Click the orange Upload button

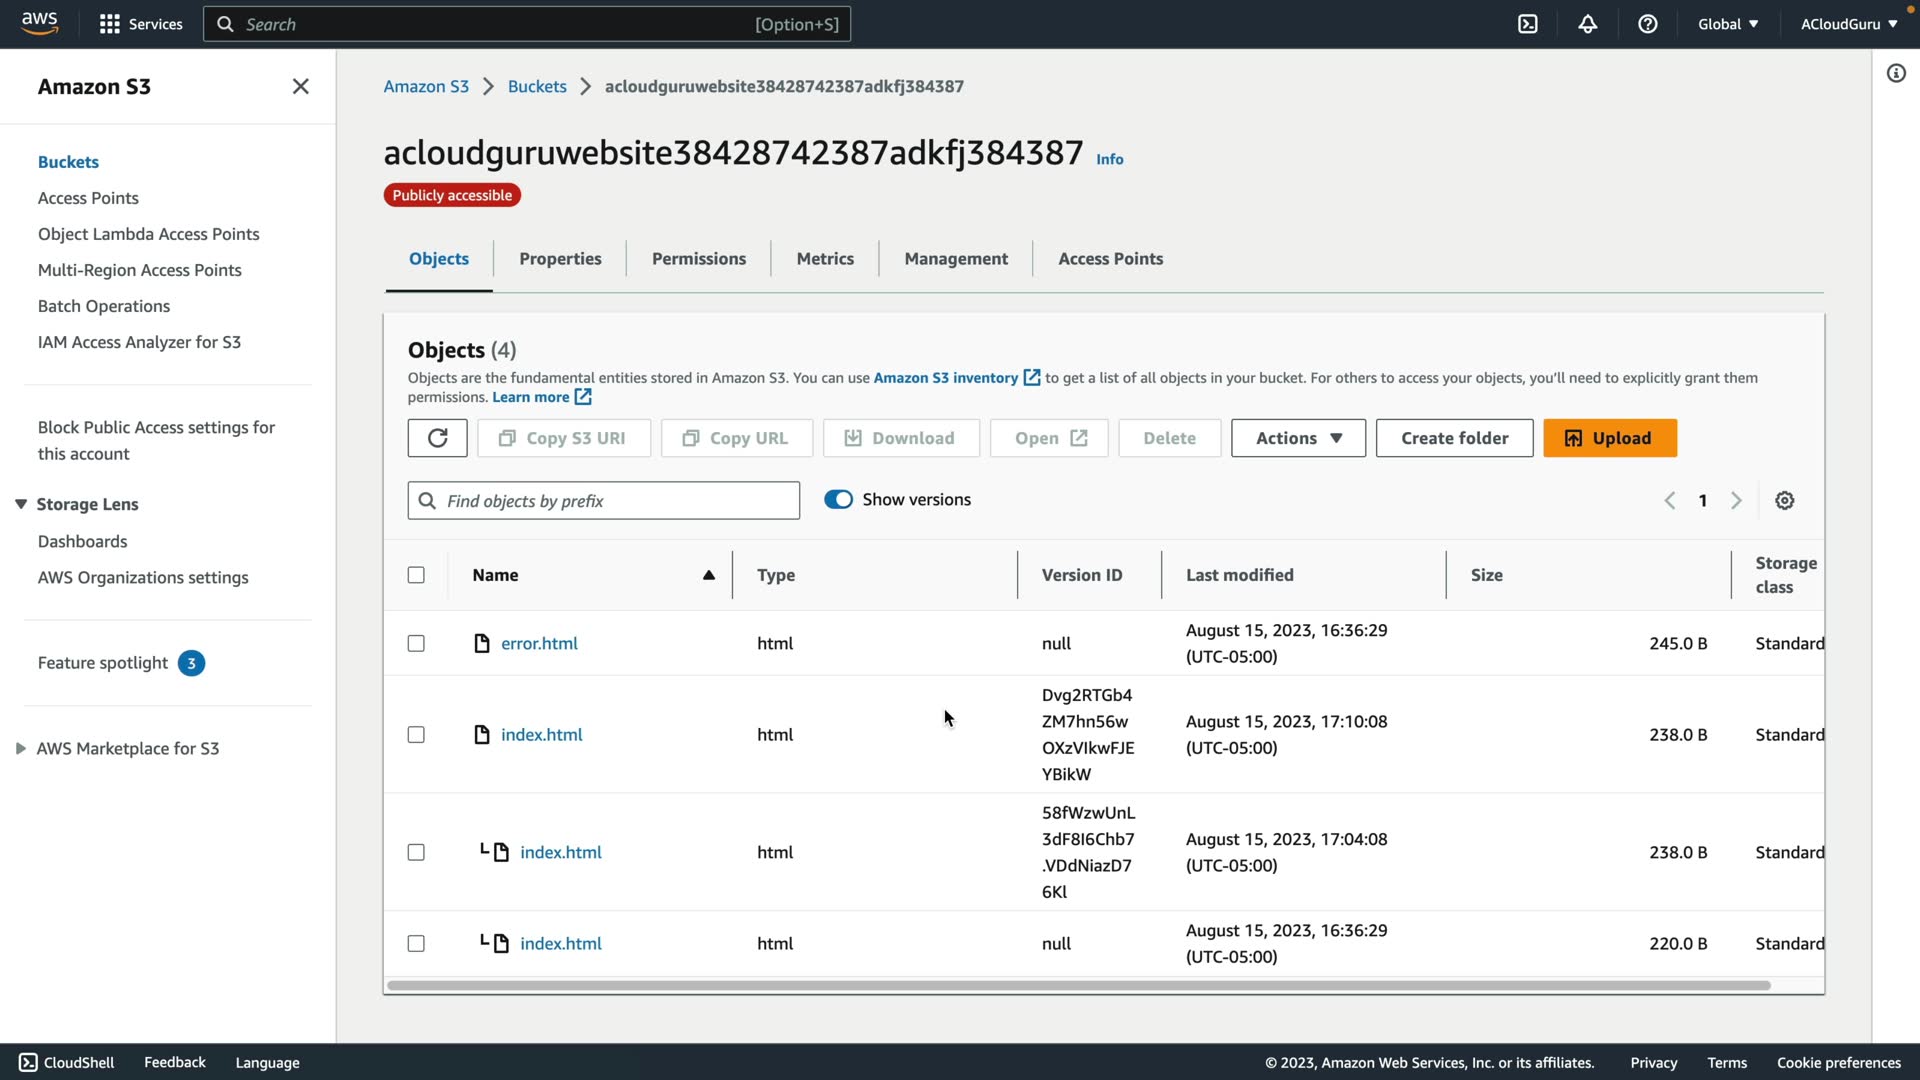tap(1608, 438)
